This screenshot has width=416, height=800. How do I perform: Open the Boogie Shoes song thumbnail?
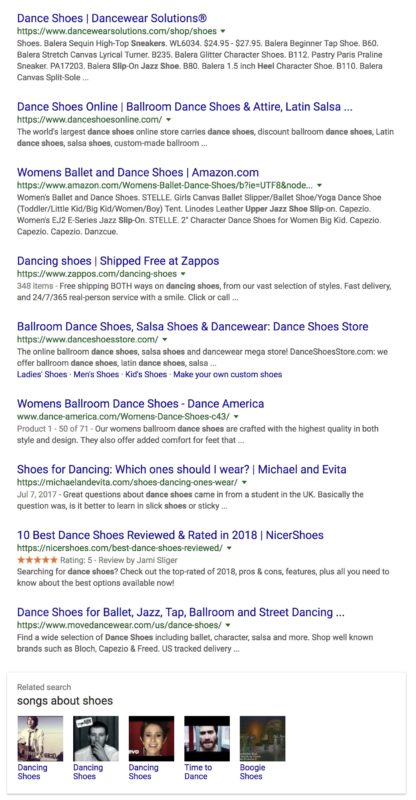click(262, 738)
